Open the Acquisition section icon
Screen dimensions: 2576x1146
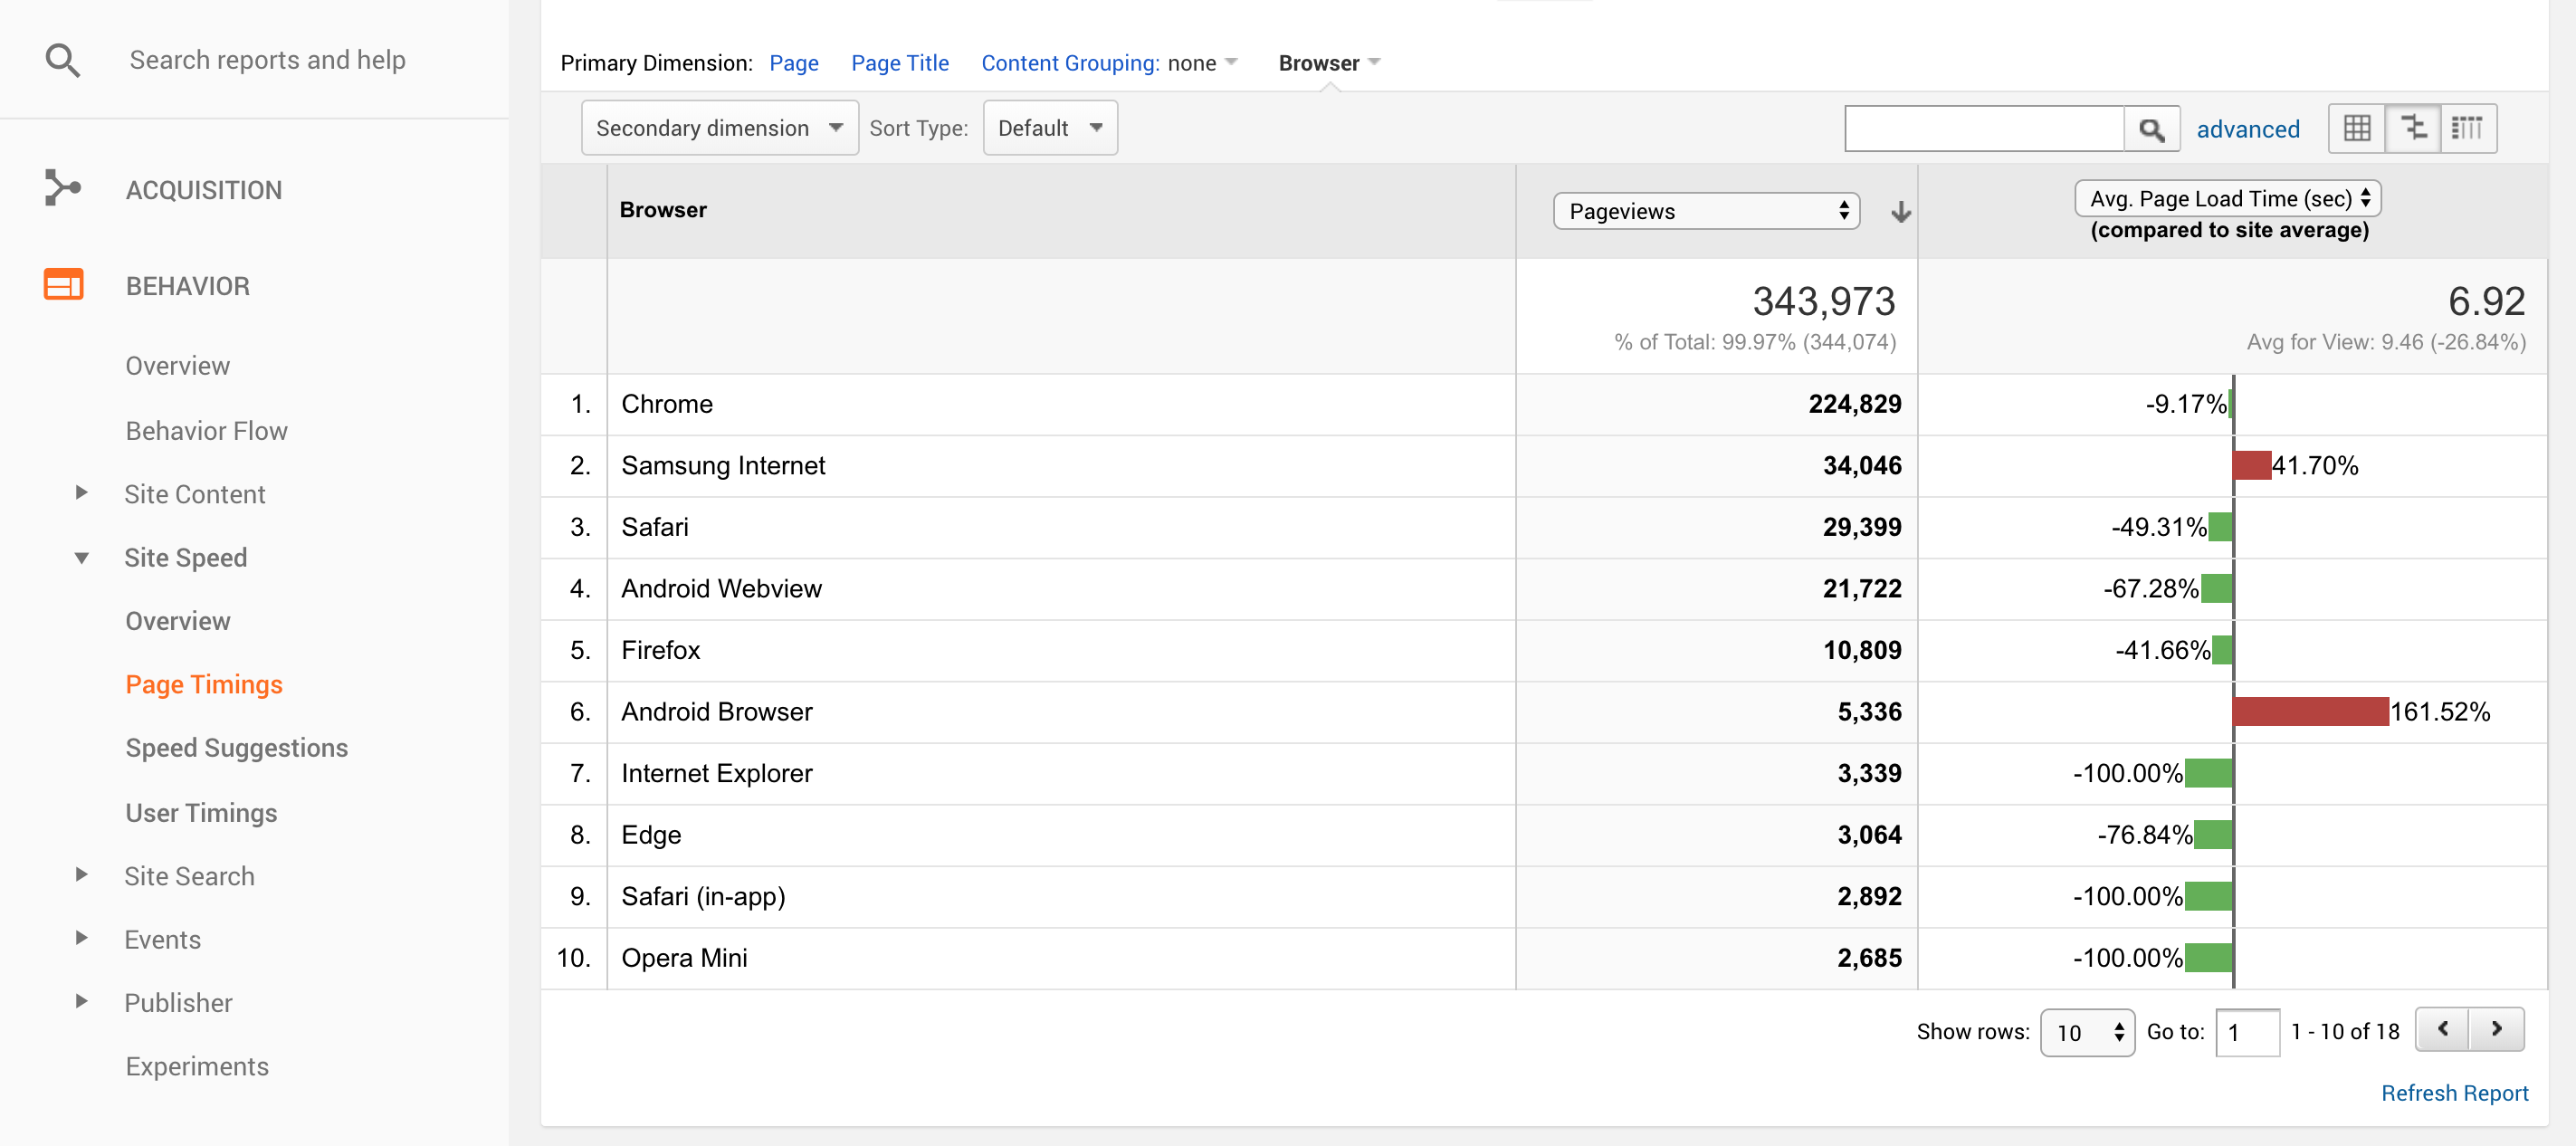(63, 188)
